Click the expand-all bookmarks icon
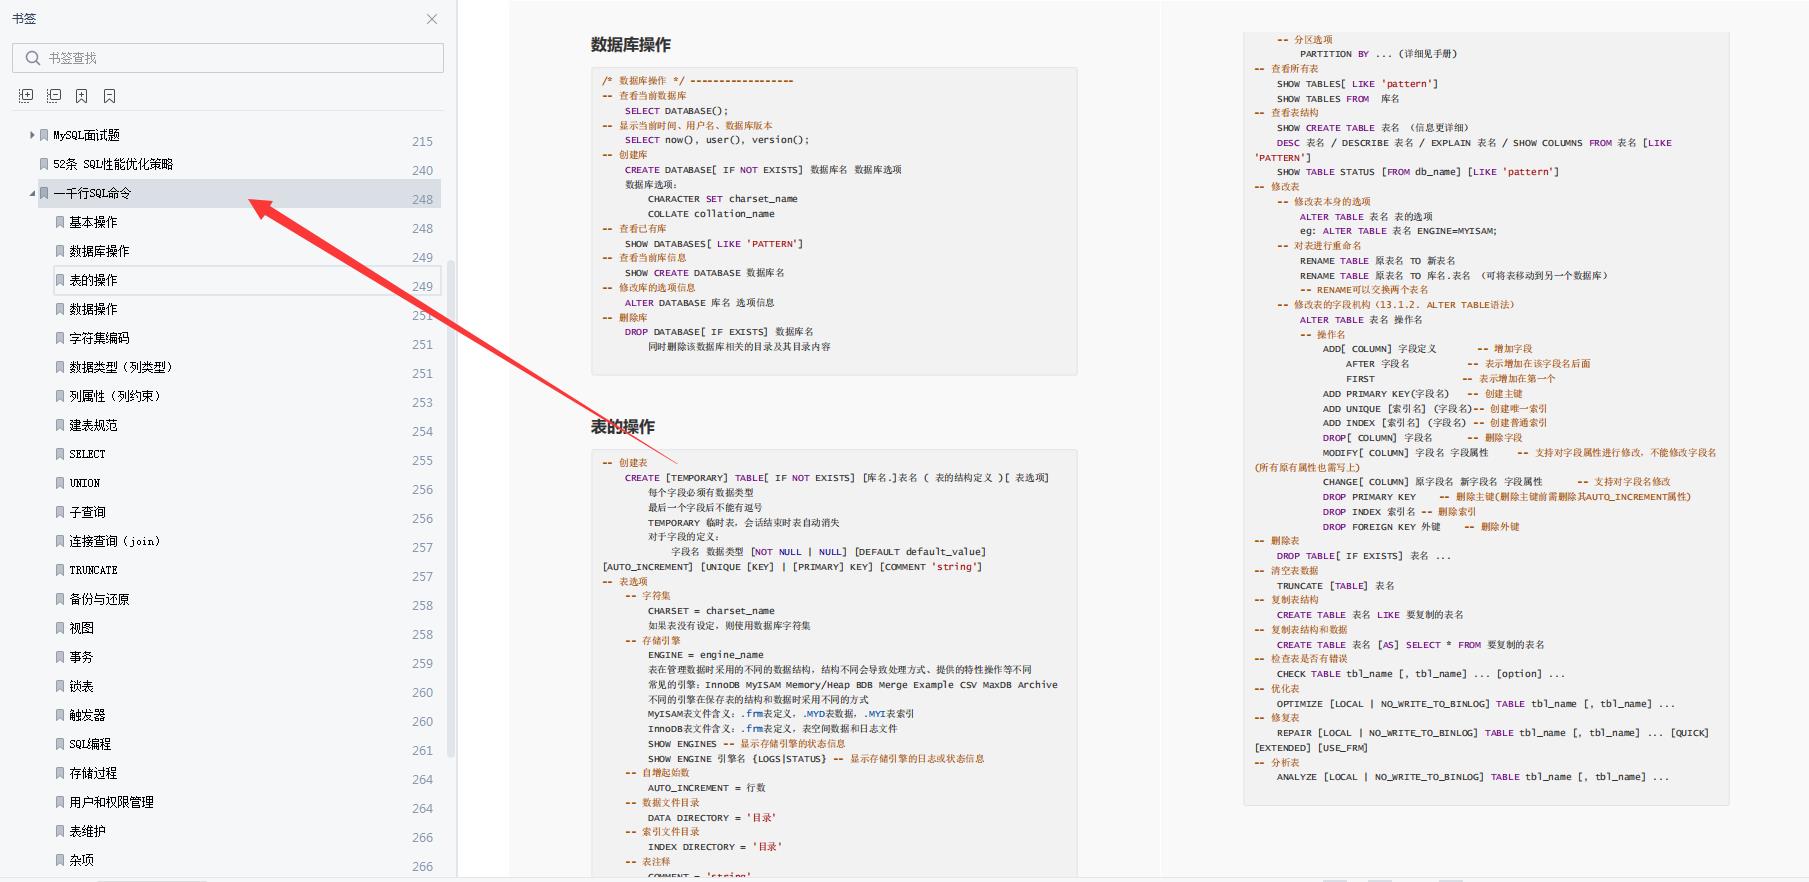The width and height of the screenshot is (1809, 882). [x=26, y=96]
